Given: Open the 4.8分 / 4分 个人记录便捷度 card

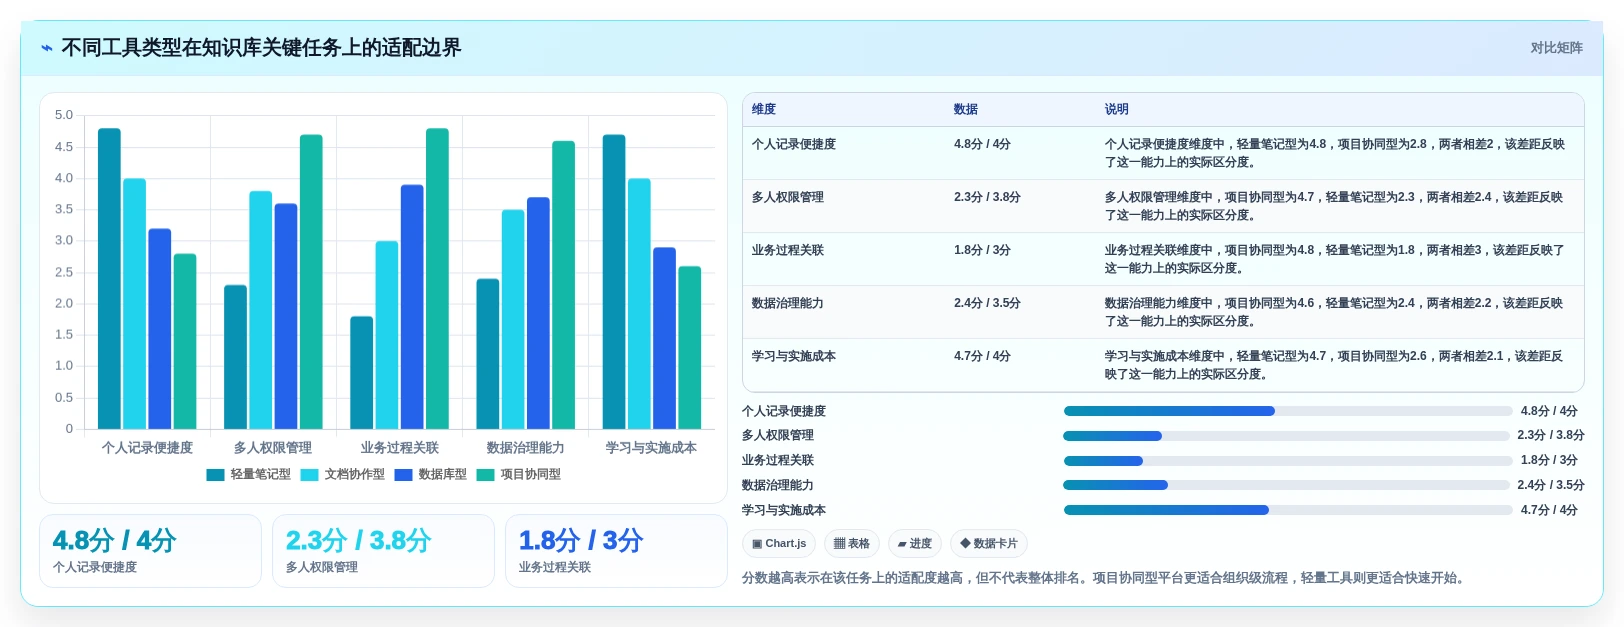Looking at the screenshot, I should (x=150, y=551).
